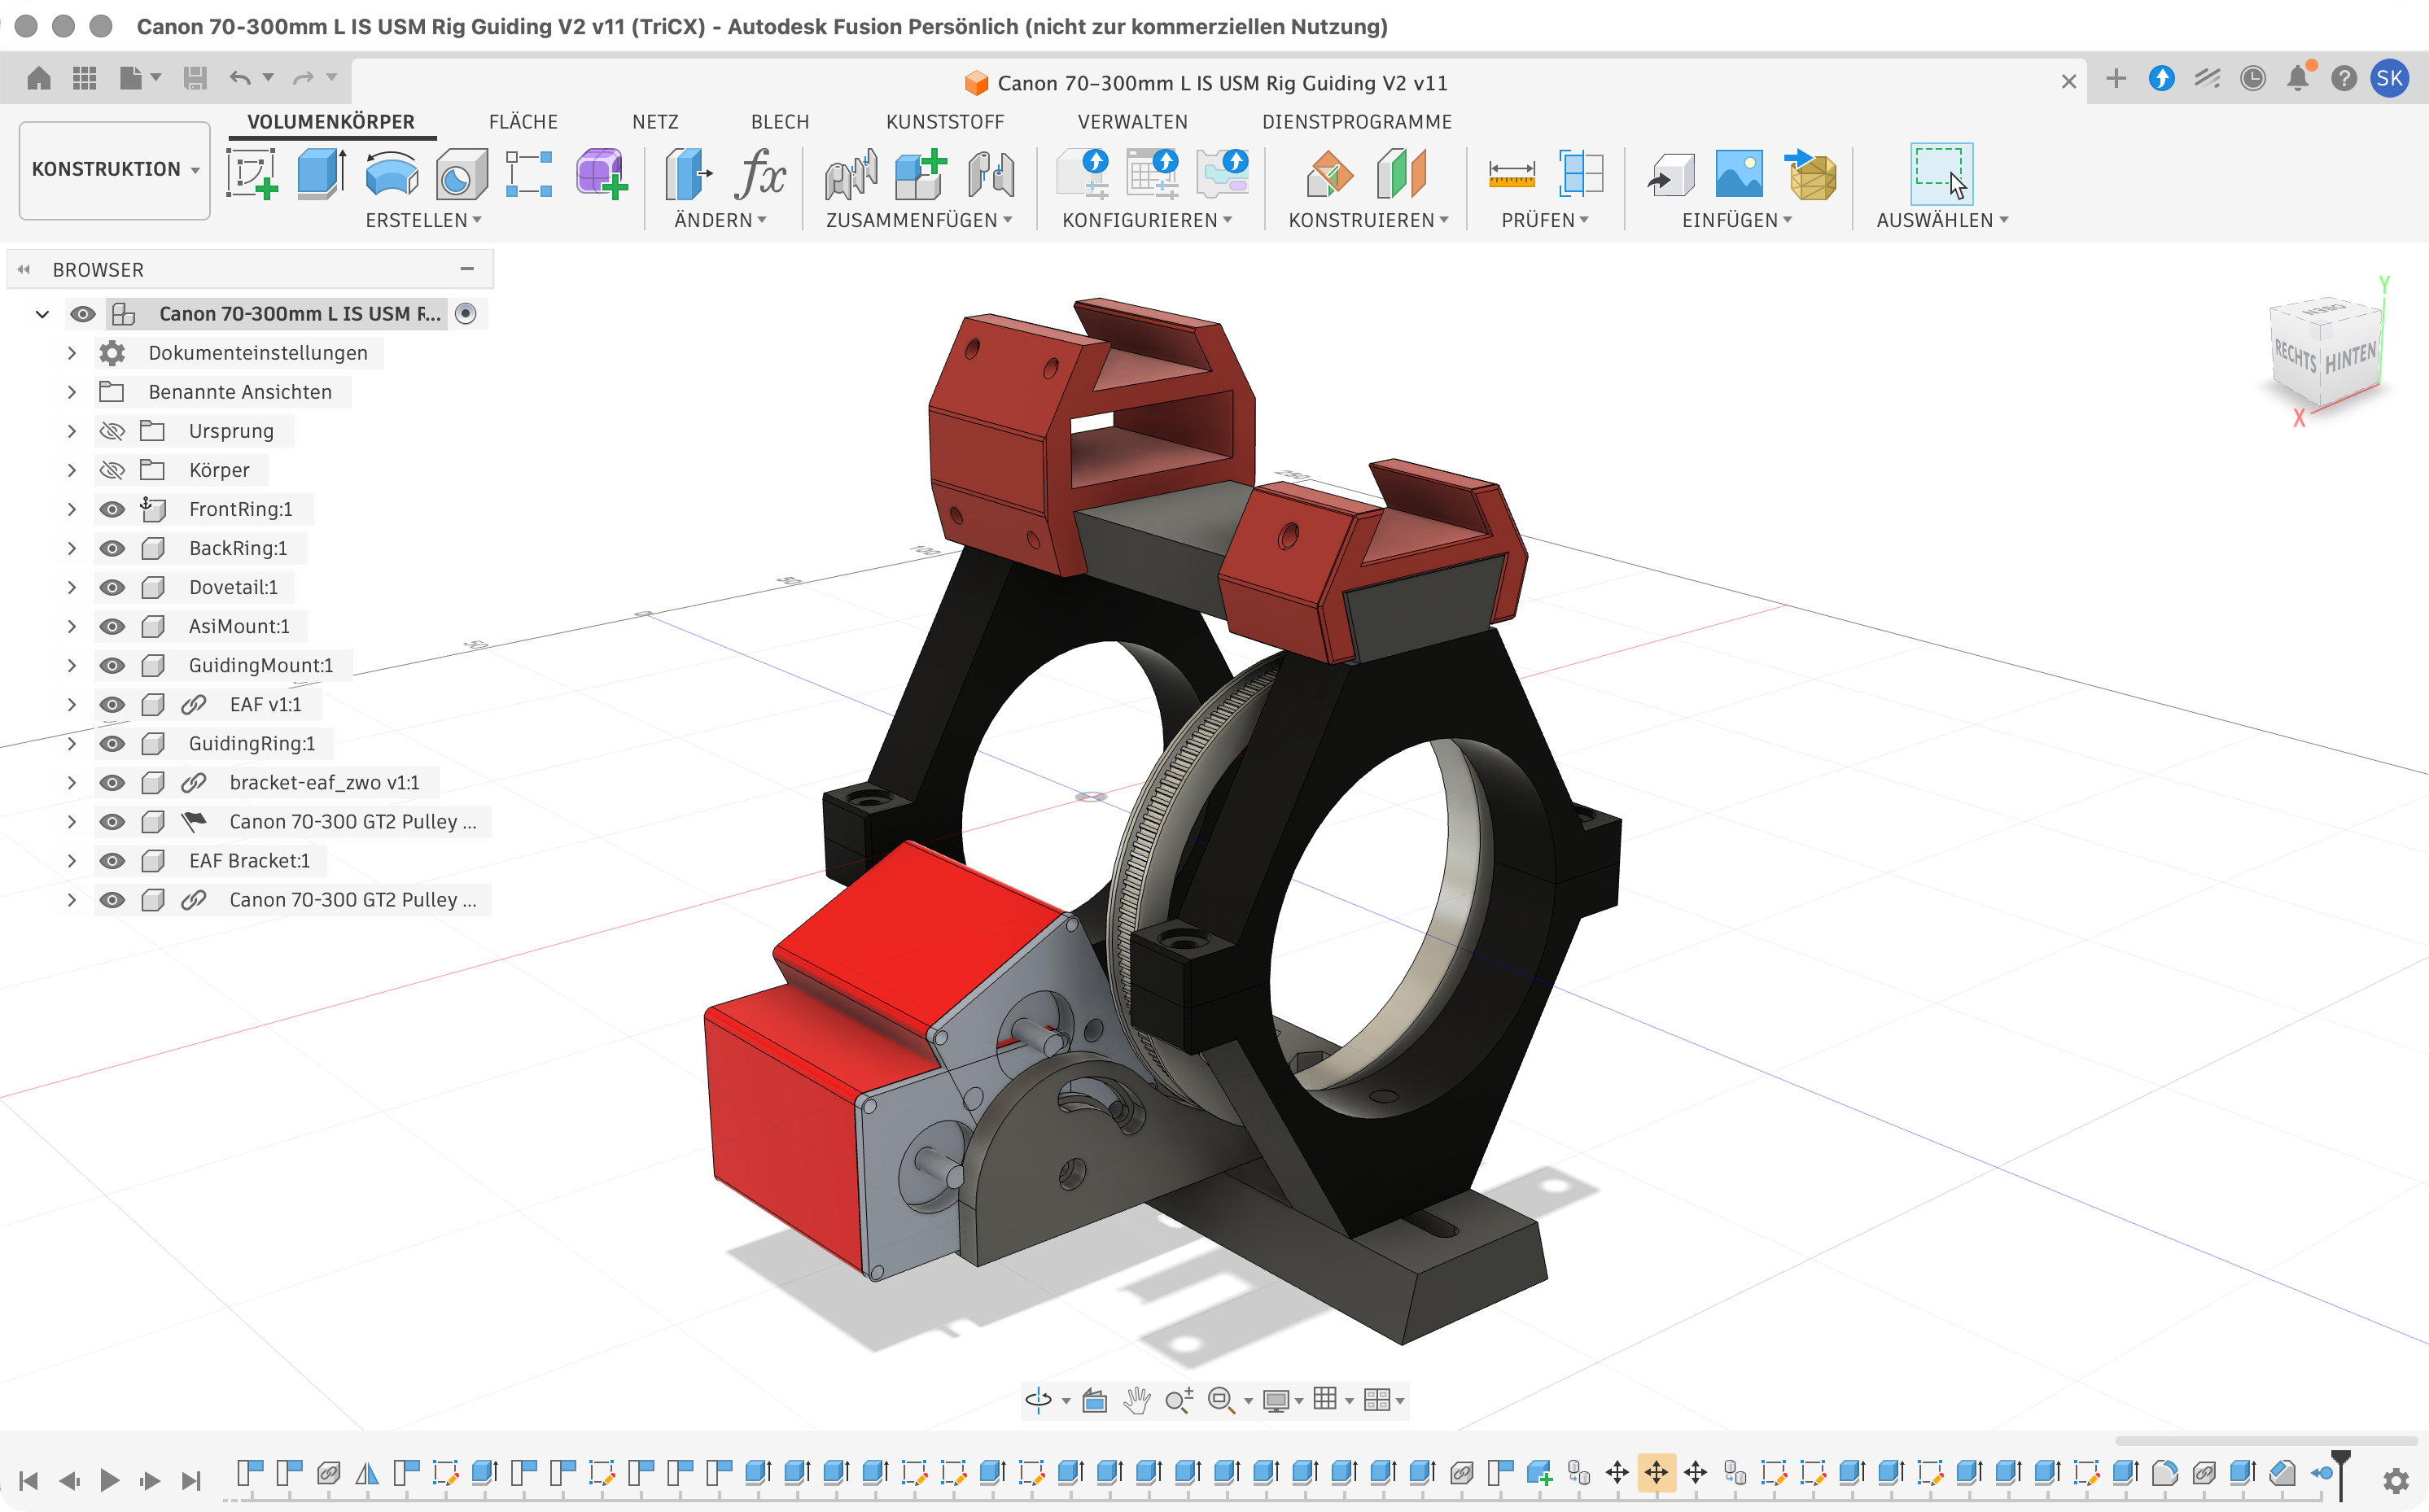Hide the EAF Bracket:1 component

point(112,860)
